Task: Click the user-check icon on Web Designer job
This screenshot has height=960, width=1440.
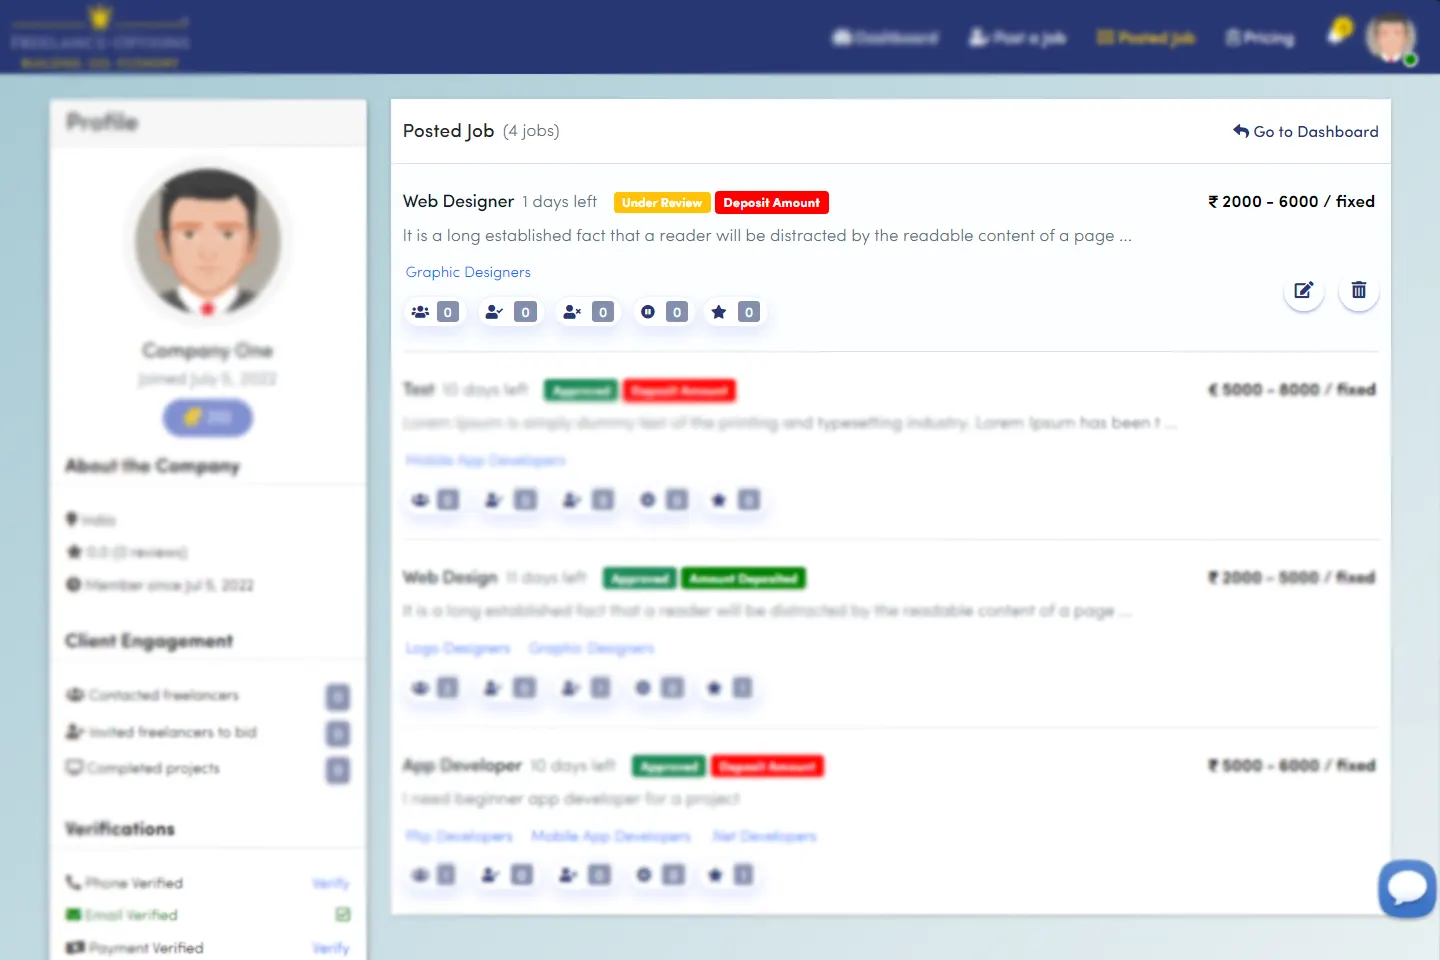Action: click(494, 312)
